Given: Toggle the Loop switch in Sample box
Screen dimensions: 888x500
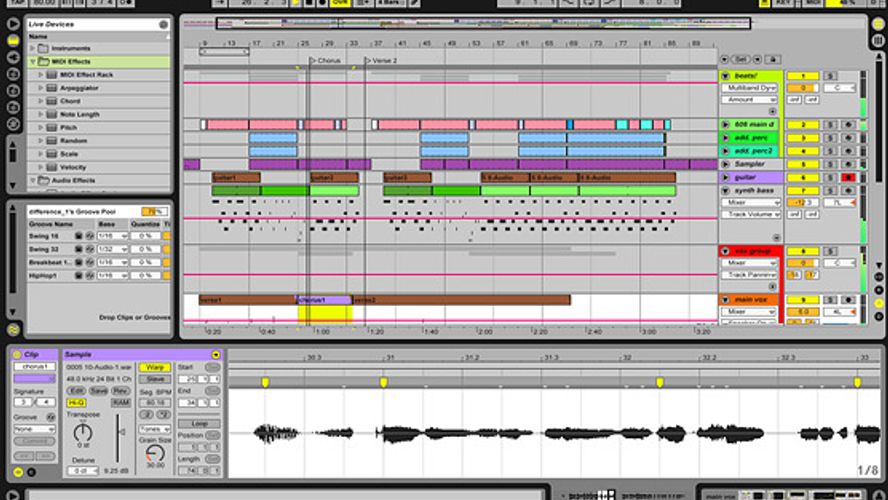Looking at the screenshot, I should [199, 424].
